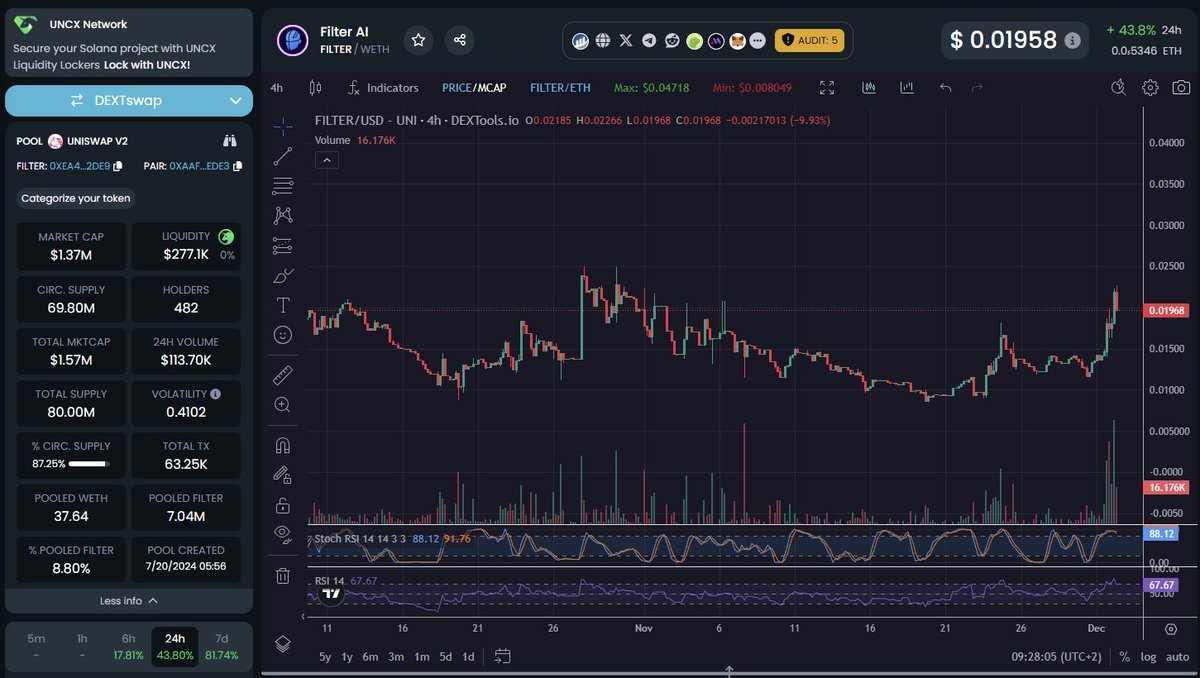The image size is (1200, 678).
Task: Copy the FILTER contract address
Action: (x=118, y=166)
